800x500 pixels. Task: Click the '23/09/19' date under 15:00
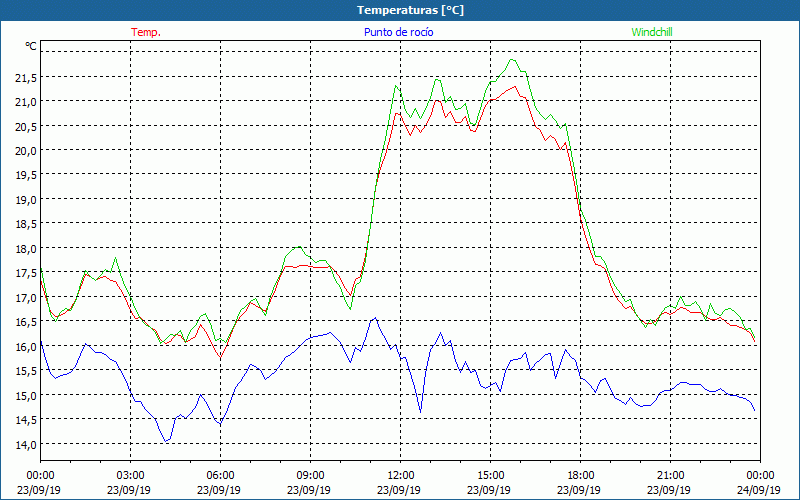click(489, 490)
